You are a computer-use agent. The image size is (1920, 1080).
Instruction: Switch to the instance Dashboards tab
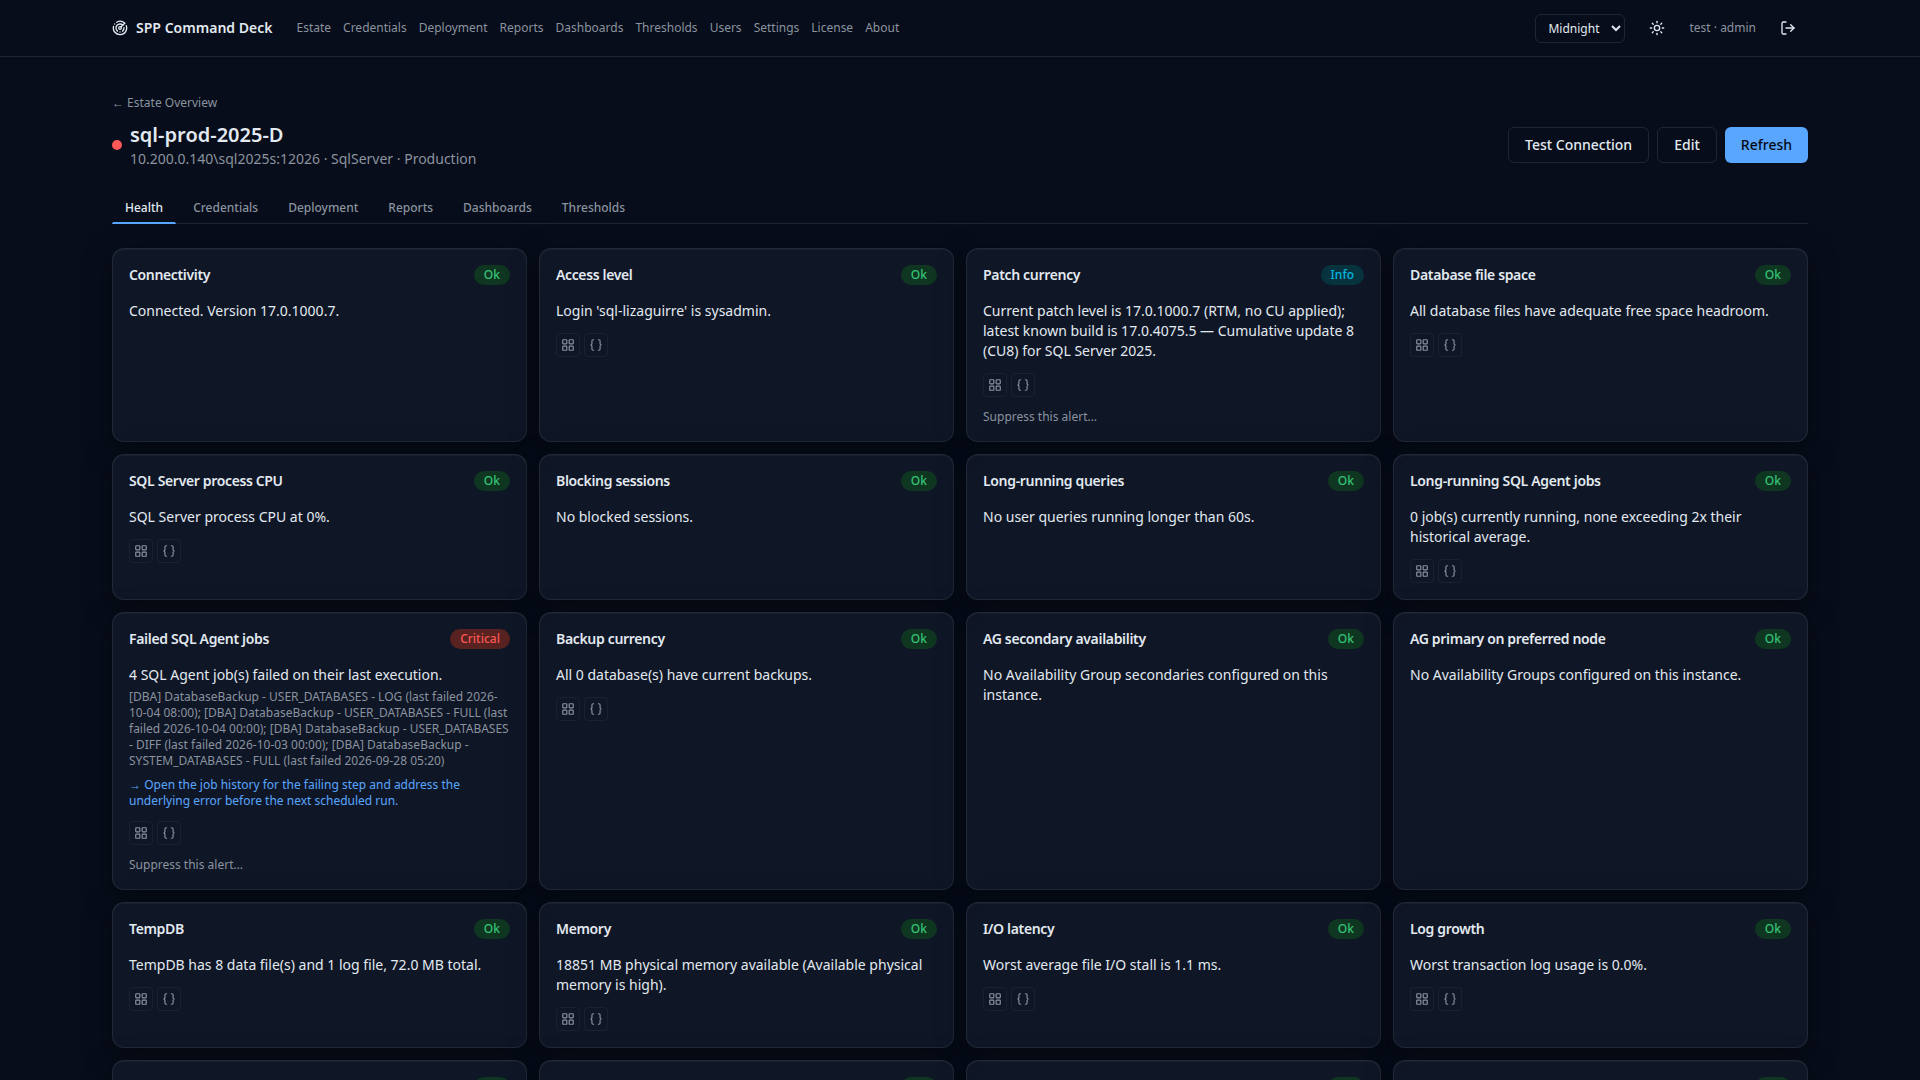pos(497,208)
